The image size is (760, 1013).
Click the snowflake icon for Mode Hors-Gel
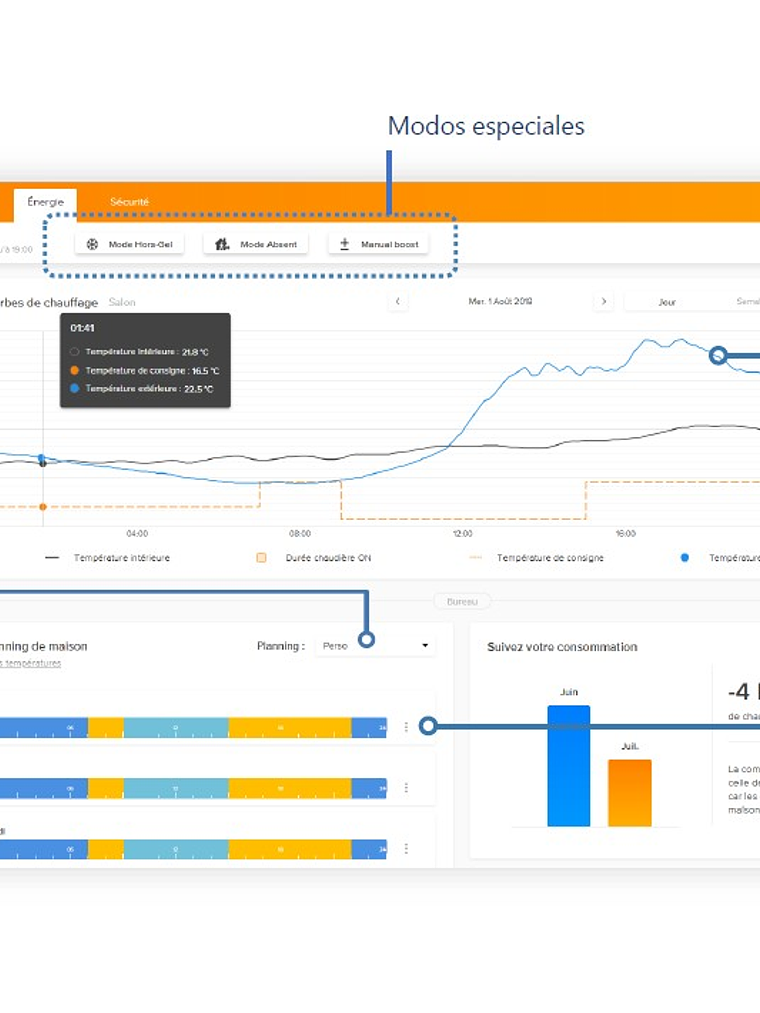(92, 244)
